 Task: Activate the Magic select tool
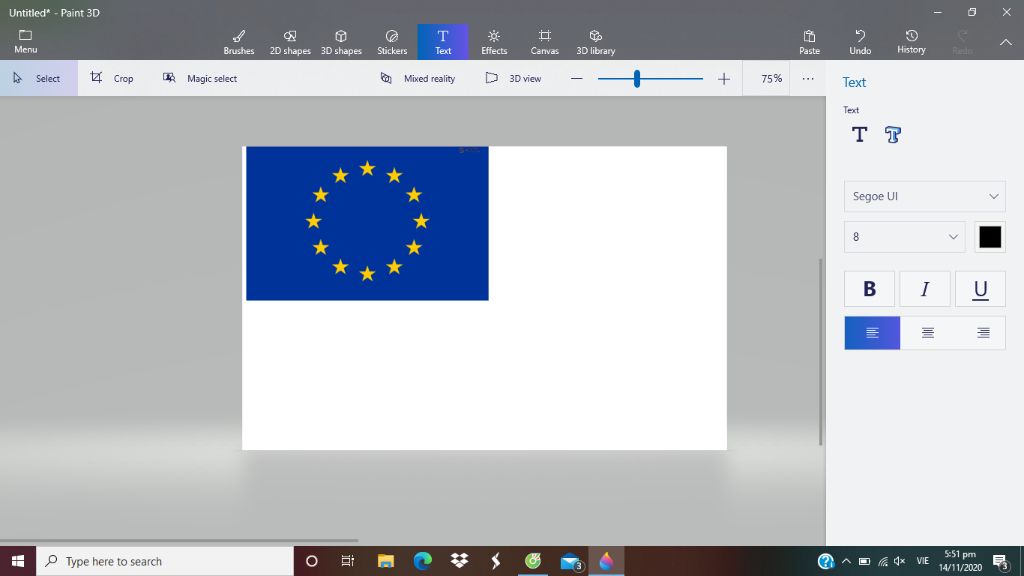click(x=200, y=77)
